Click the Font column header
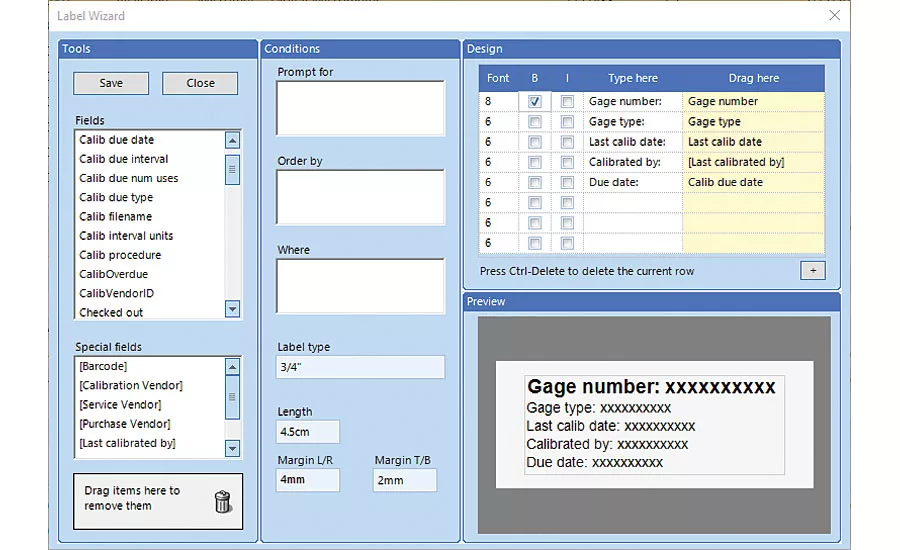900x550 pixels. pos(498,78)
